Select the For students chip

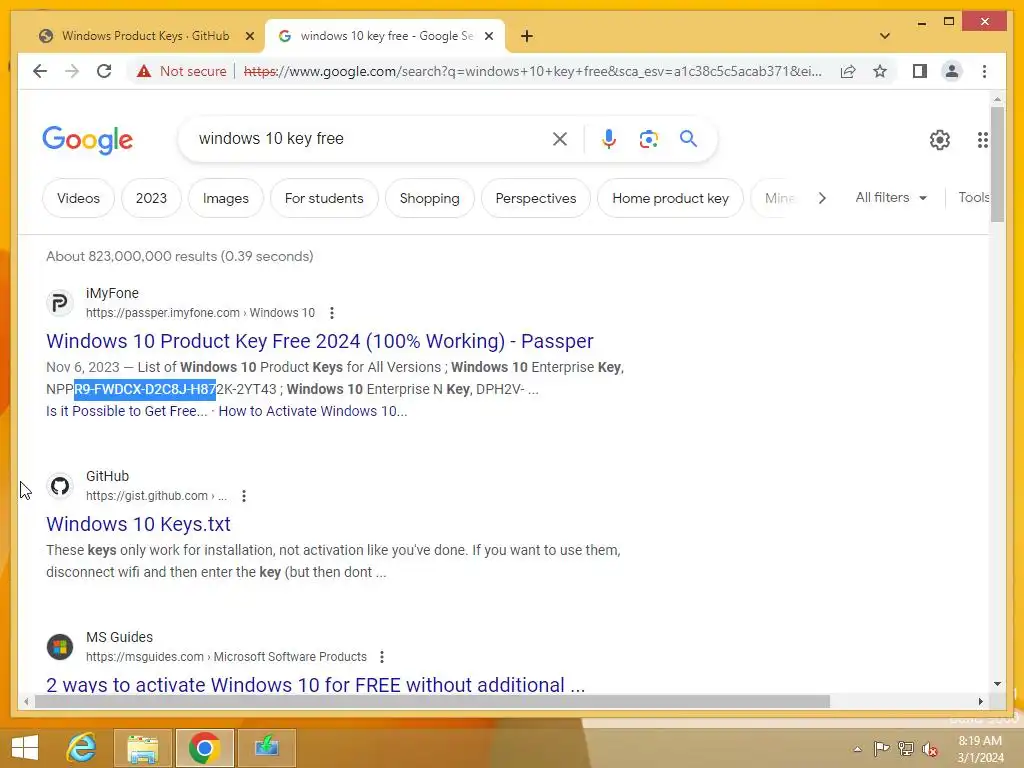[324, 198]
